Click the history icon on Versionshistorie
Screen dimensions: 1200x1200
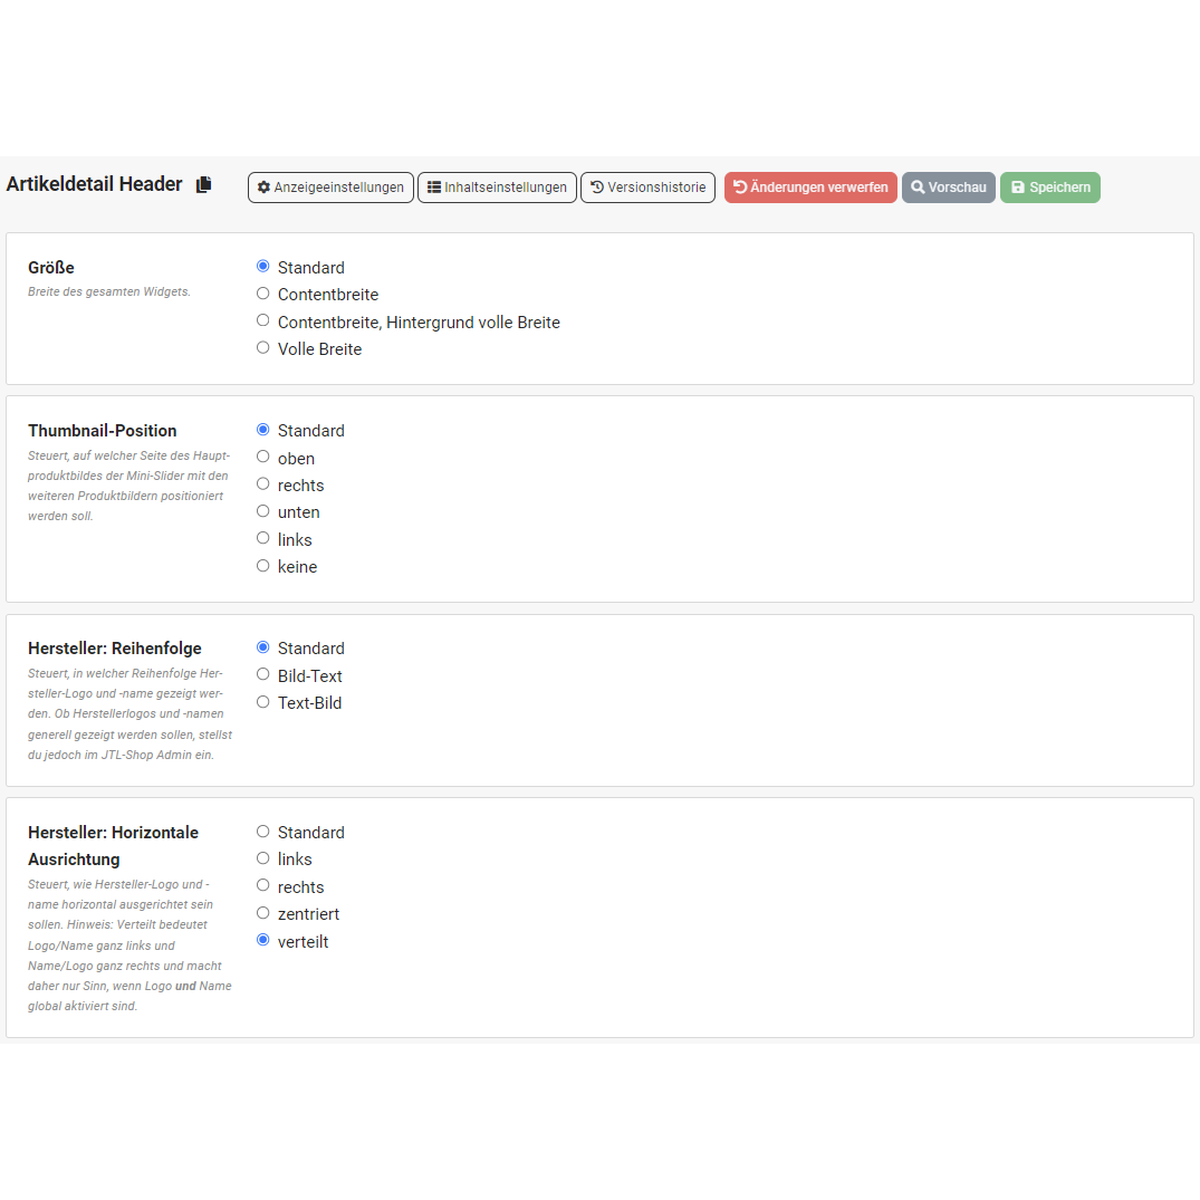596,187
